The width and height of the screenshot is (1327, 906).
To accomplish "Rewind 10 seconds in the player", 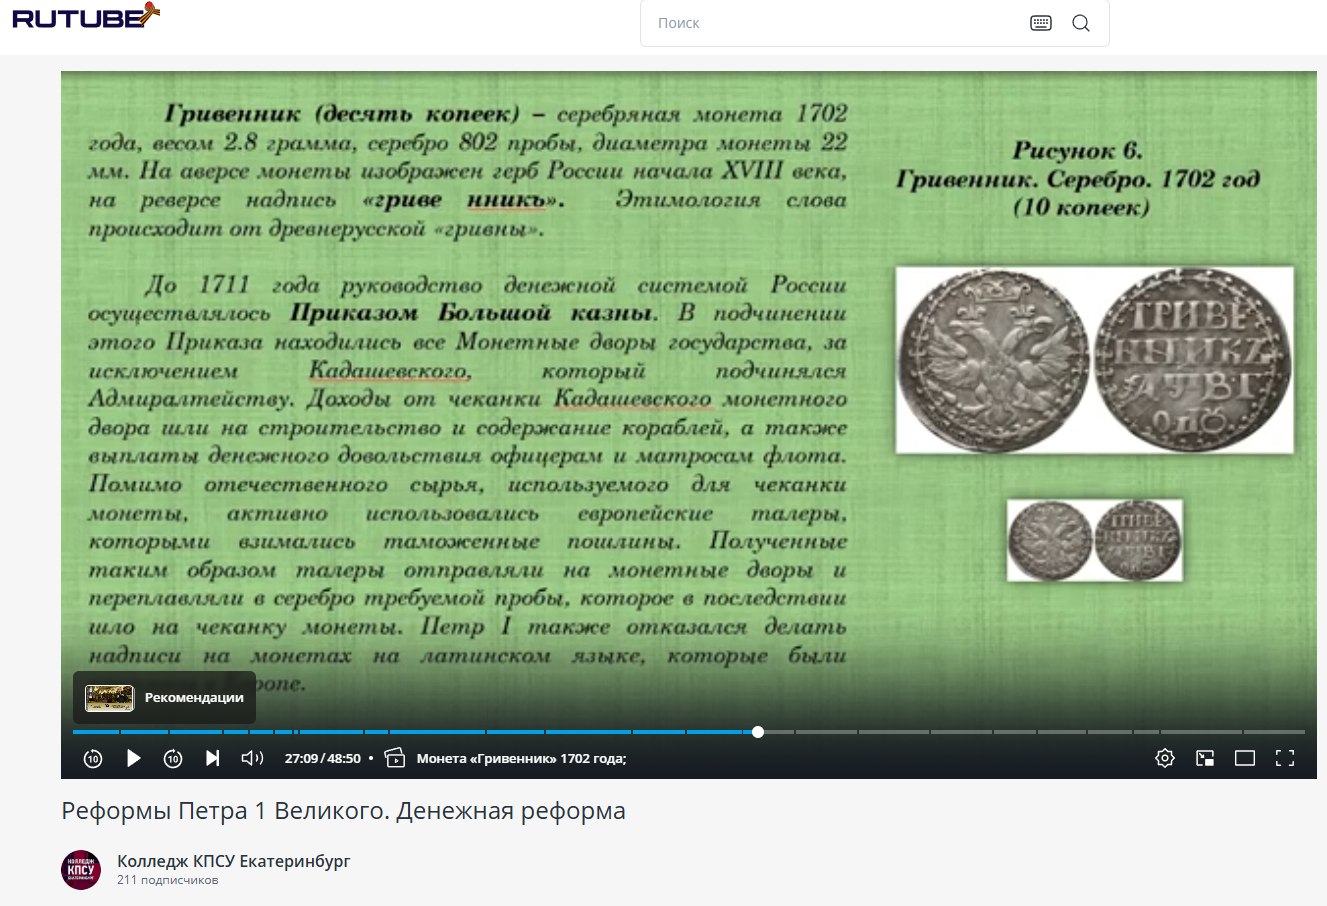I will (93, 758).
